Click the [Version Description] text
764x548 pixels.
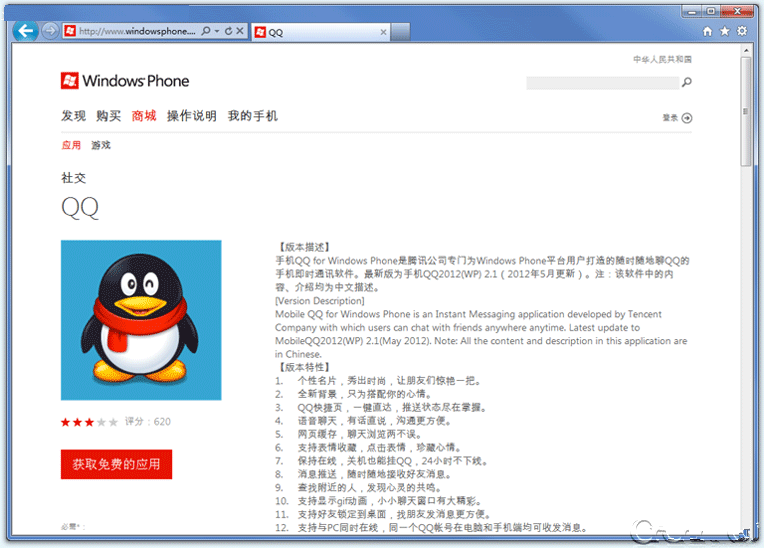tap(320, 301)
